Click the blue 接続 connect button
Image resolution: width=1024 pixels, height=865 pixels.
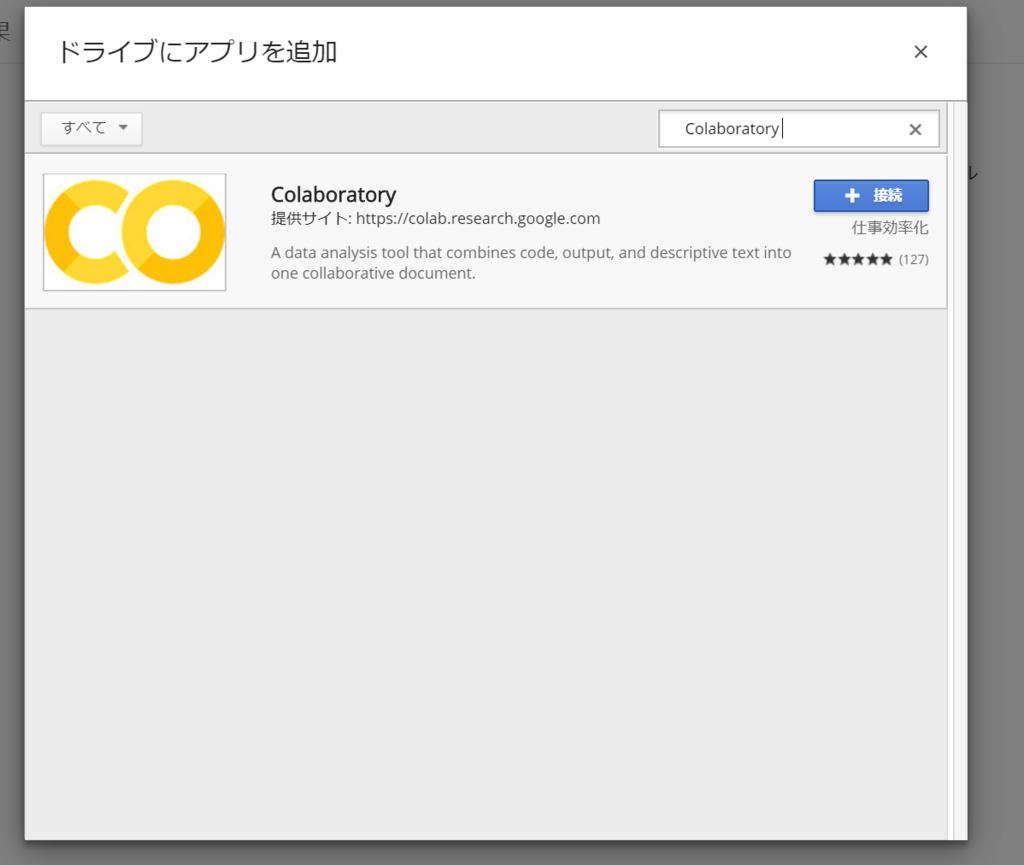871,195
